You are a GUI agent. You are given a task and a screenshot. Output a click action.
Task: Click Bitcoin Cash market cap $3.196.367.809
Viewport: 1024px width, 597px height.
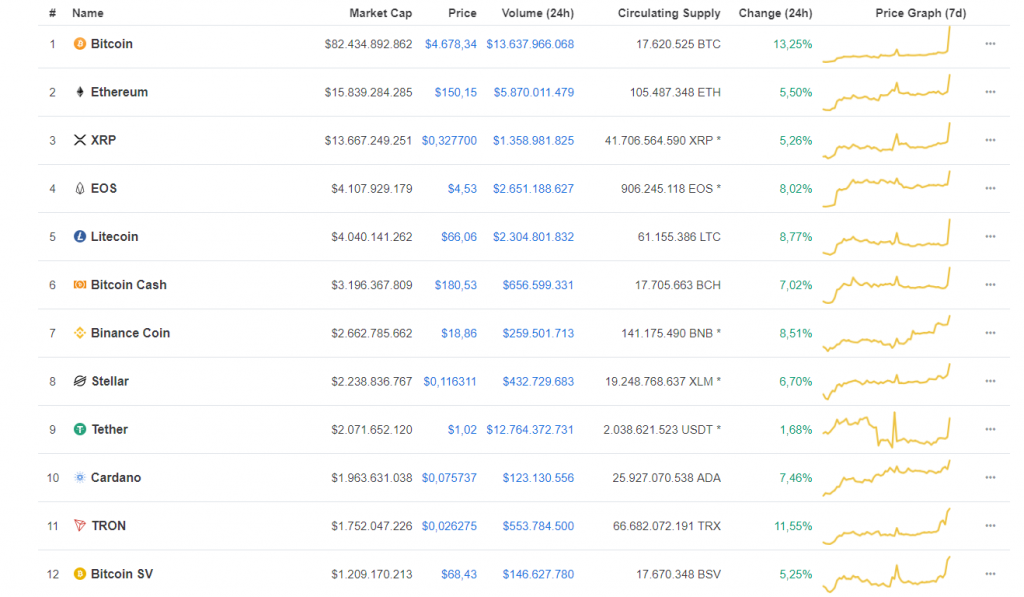pyautogui.click(x=372, y=285)
